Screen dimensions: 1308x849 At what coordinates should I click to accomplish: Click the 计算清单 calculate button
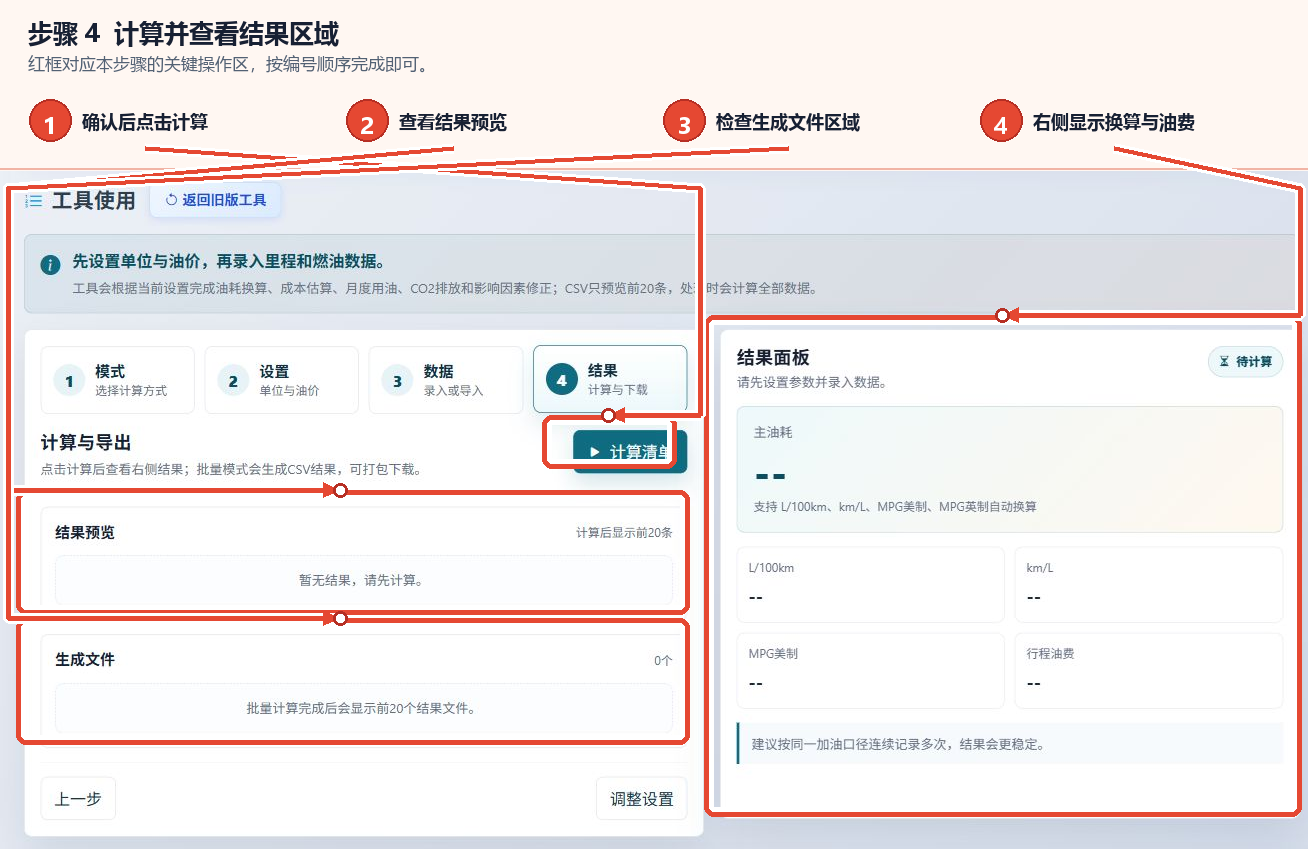point(630,452)
